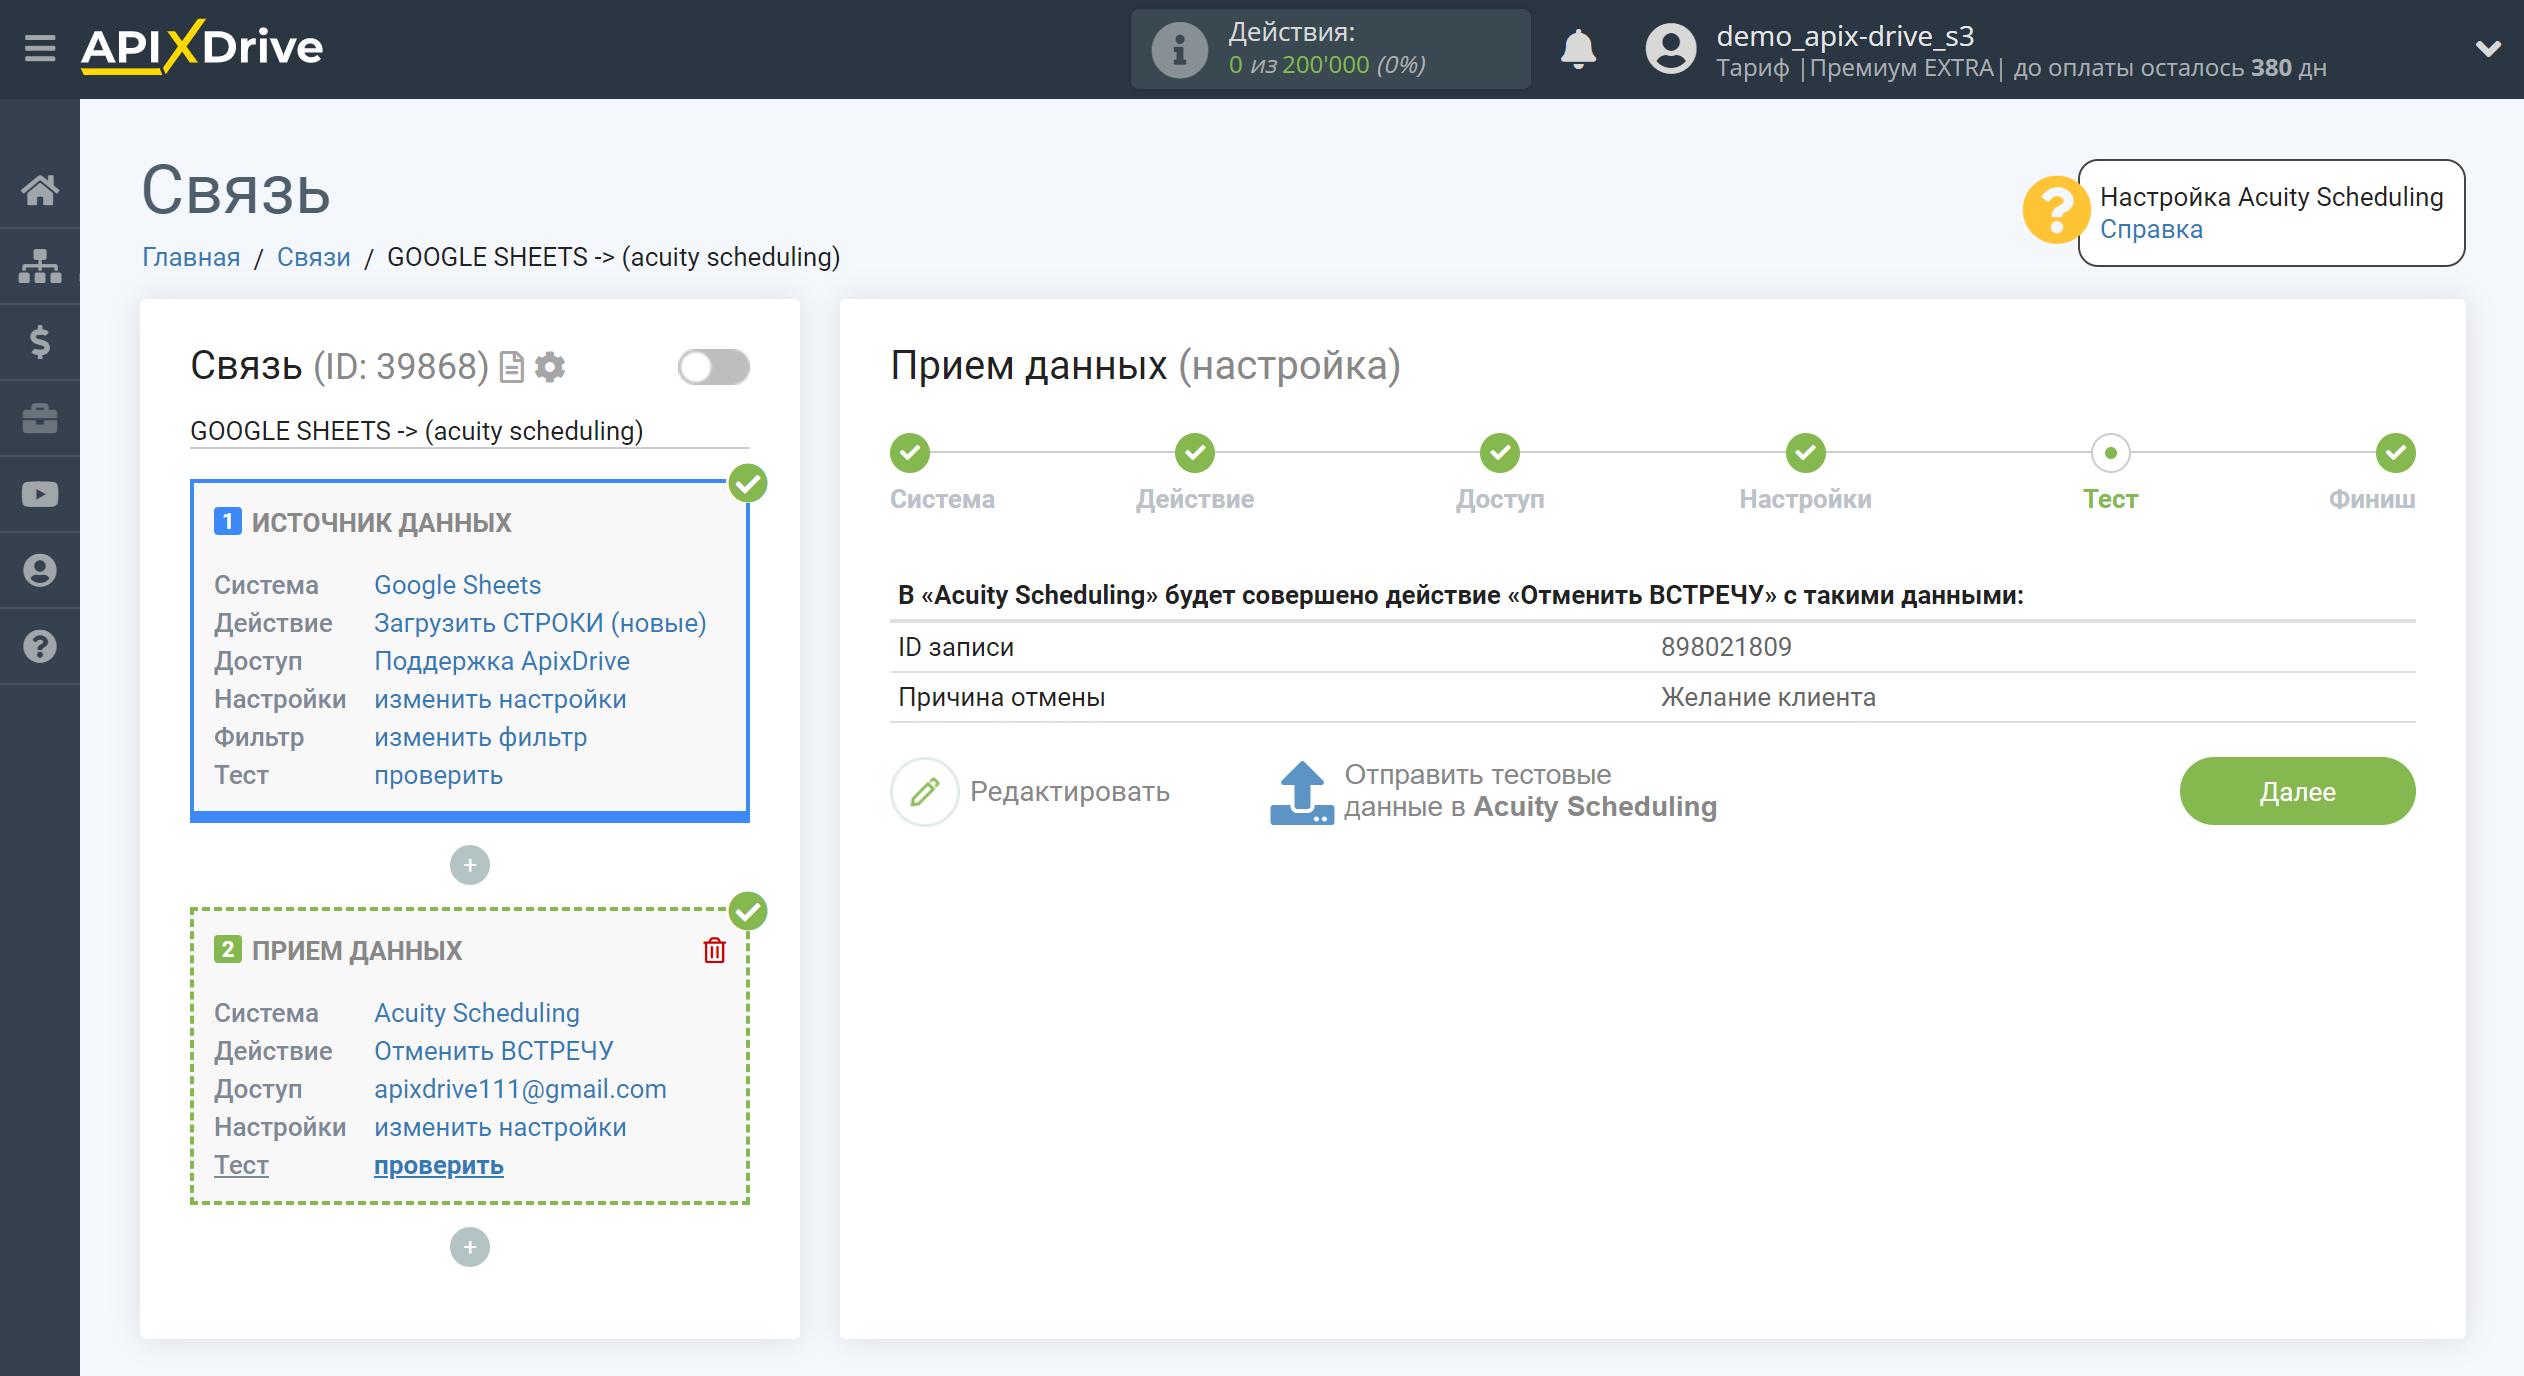Open the hamburger menu
This screenshot has height=1376, width=2524.
pyautogui.click(x=40, y=48)
